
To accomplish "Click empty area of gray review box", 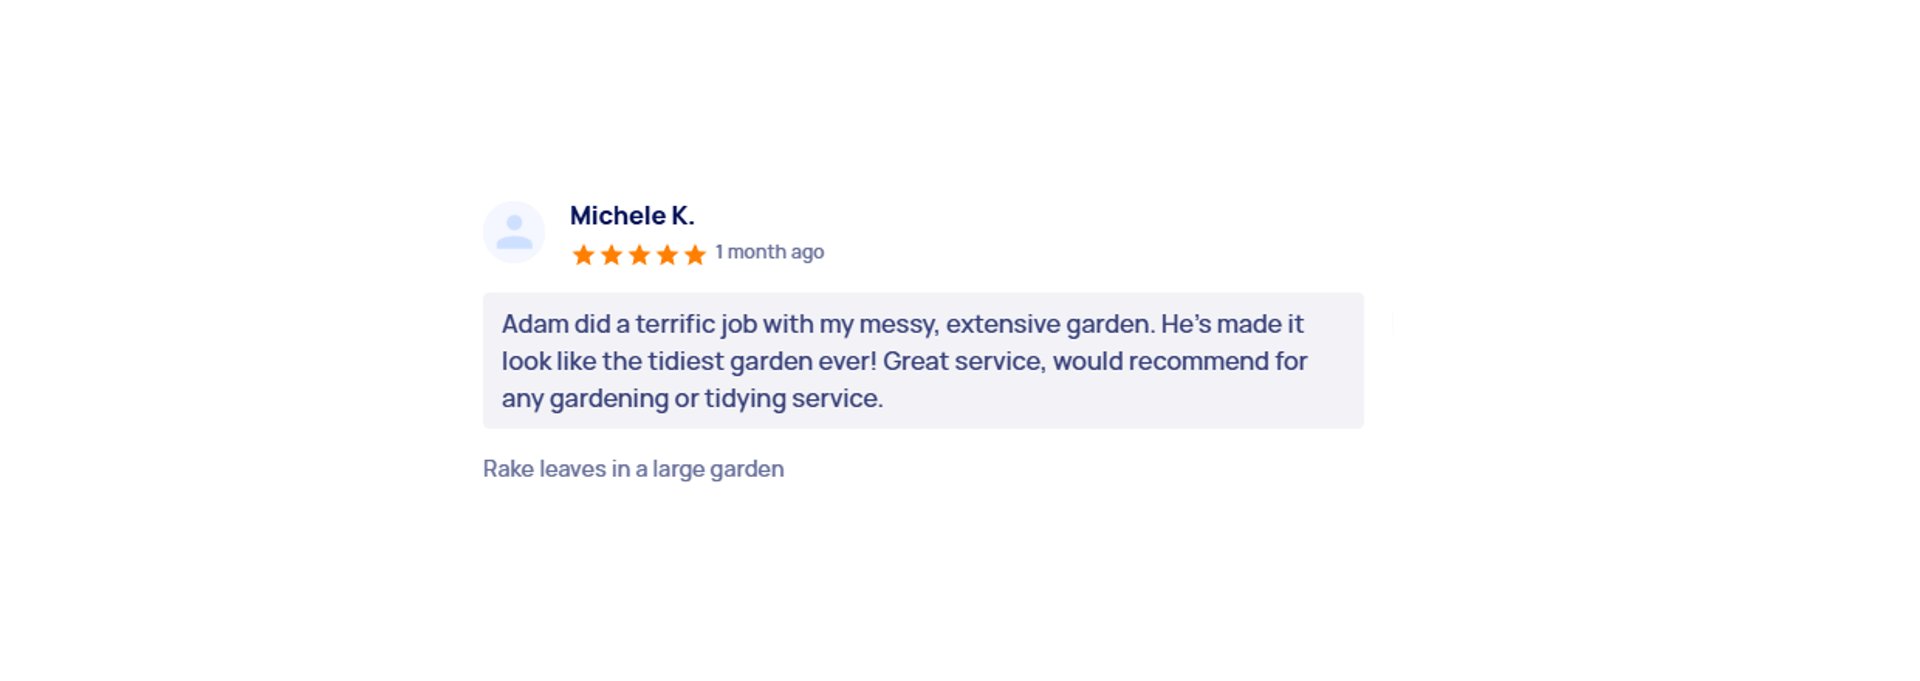I will 1120,402.
